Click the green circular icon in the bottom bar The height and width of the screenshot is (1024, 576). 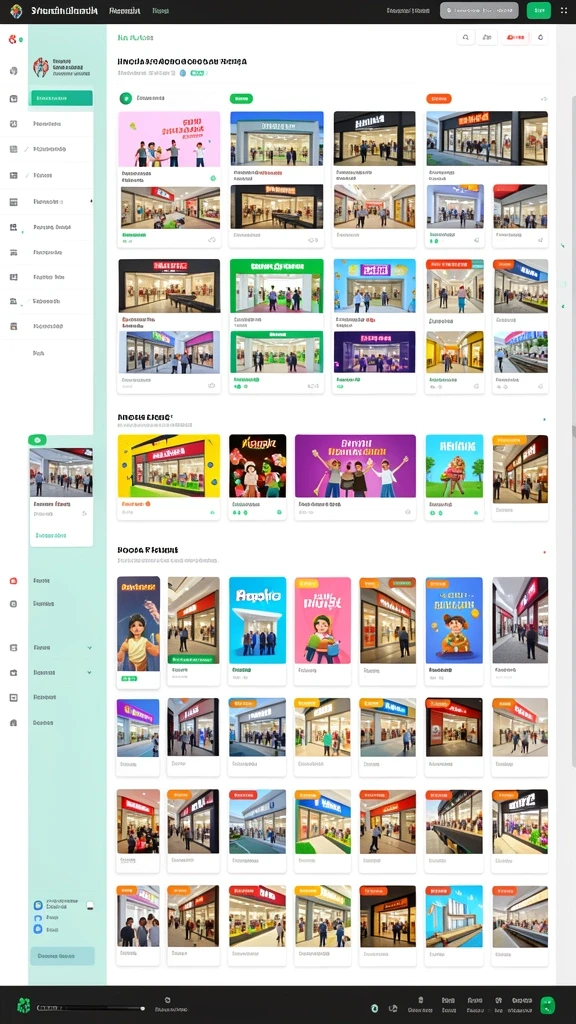[374, 1008]
